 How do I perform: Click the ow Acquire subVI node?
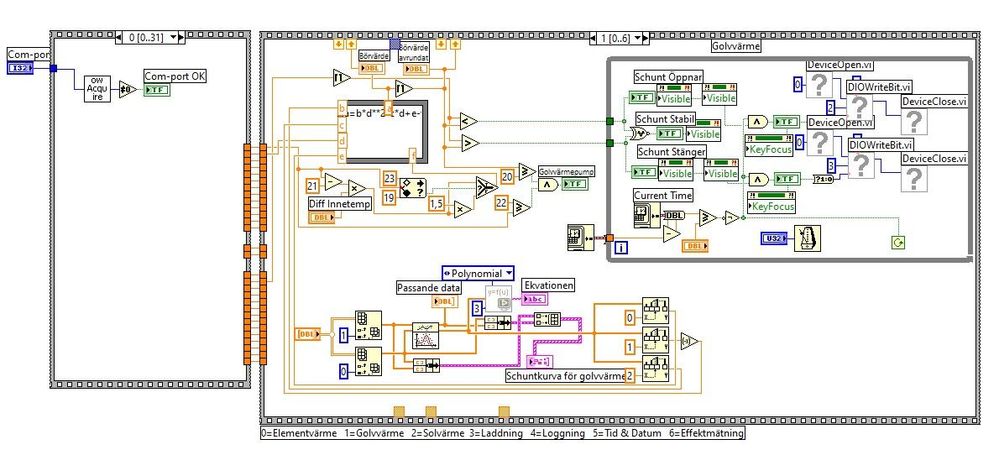(98, 90)
